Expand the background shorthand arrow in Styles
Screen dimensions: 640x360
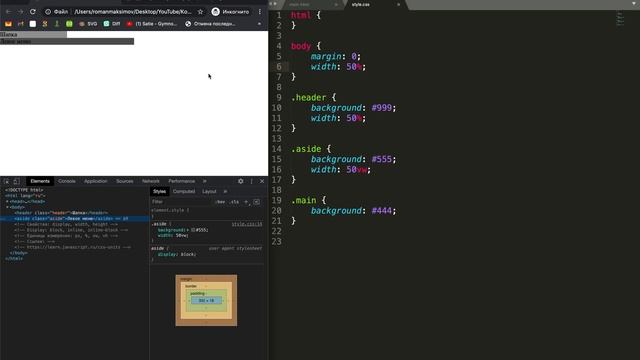tap(188, 230)
